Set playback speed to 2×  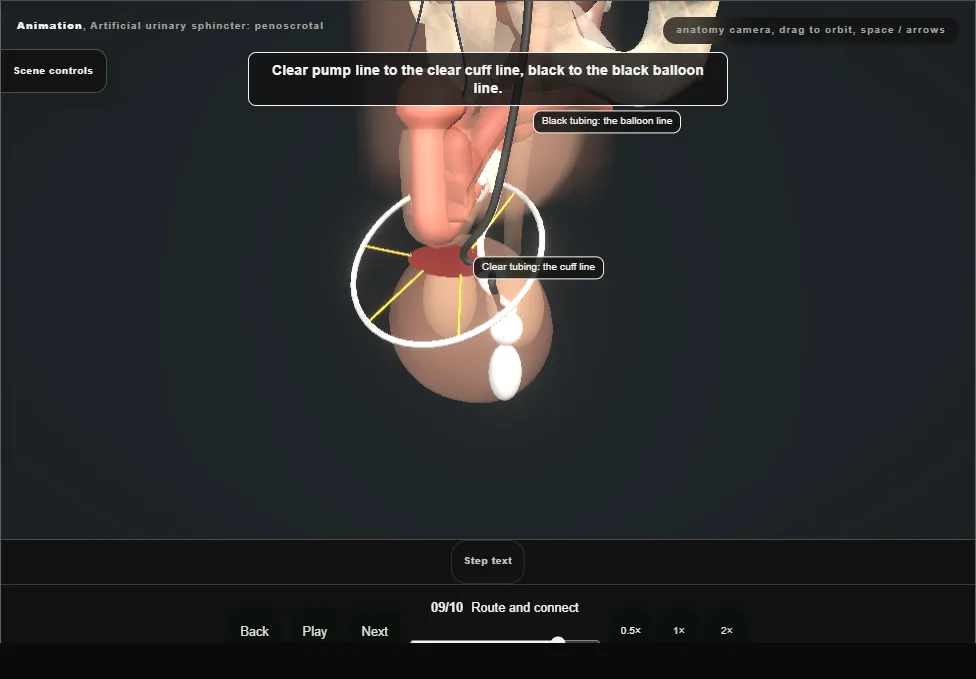726,630
